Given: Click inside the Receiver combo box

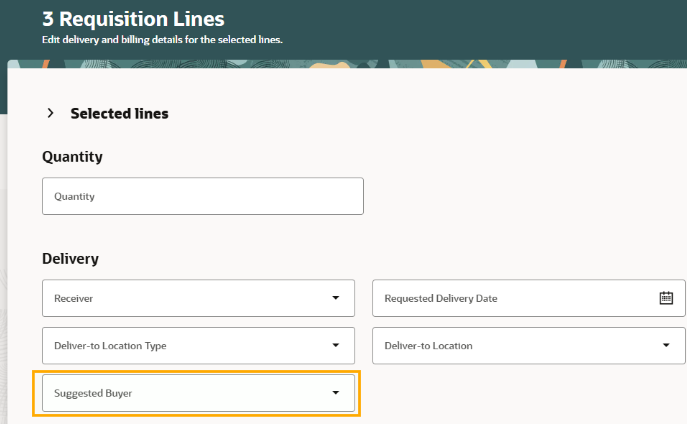Looking at the screenshot, I should 180,298.
